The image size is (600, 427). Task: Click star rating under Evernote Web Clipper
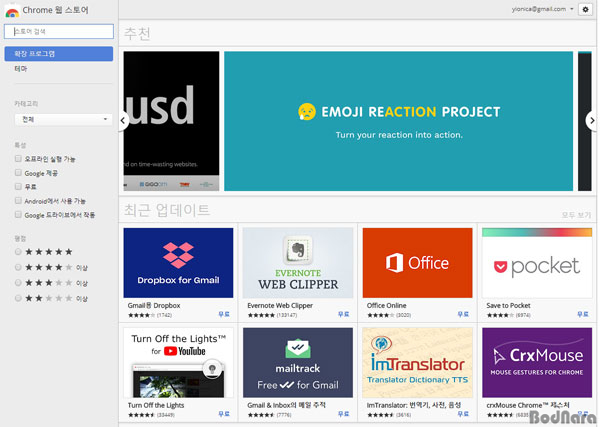[x=261, y=315]
